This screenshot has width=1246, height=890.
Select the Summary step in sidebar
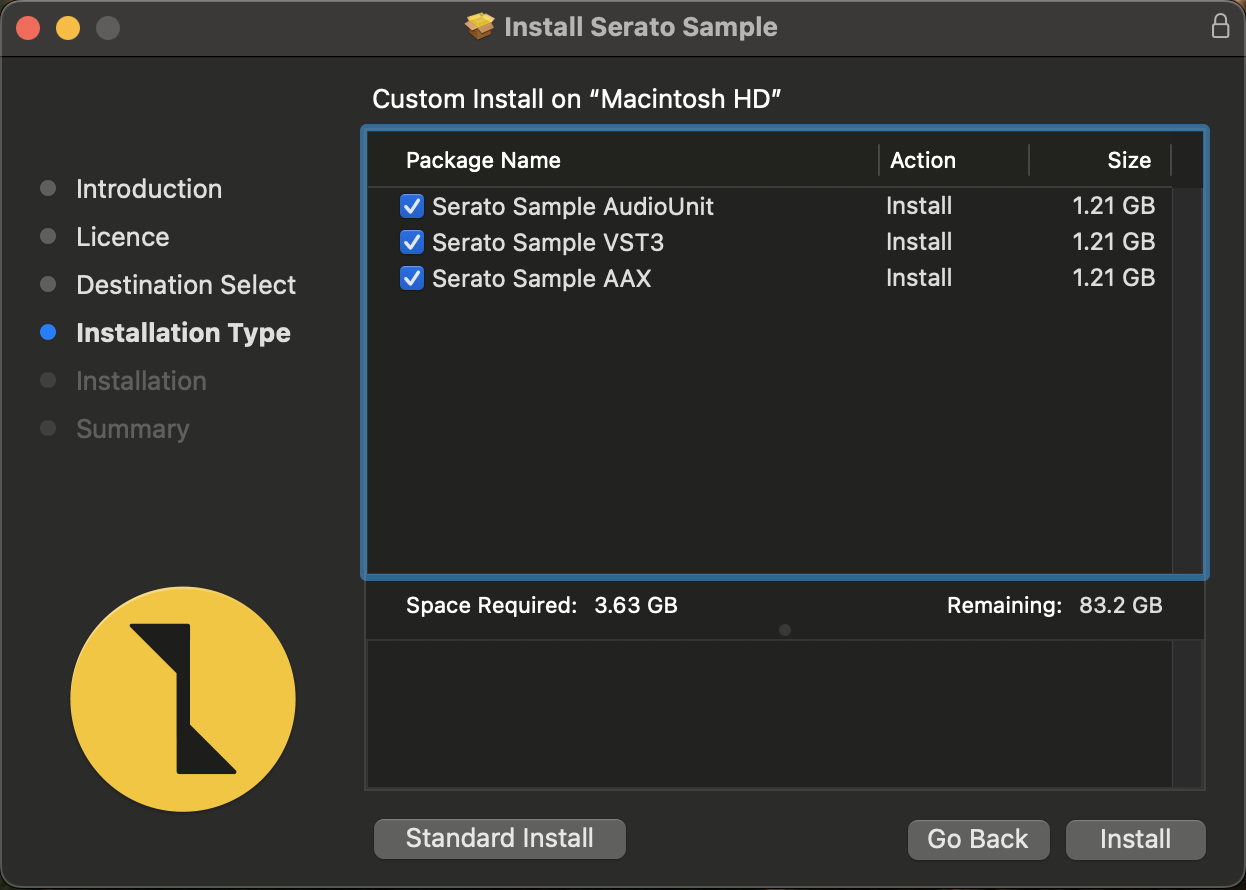(x=132, y=429)
